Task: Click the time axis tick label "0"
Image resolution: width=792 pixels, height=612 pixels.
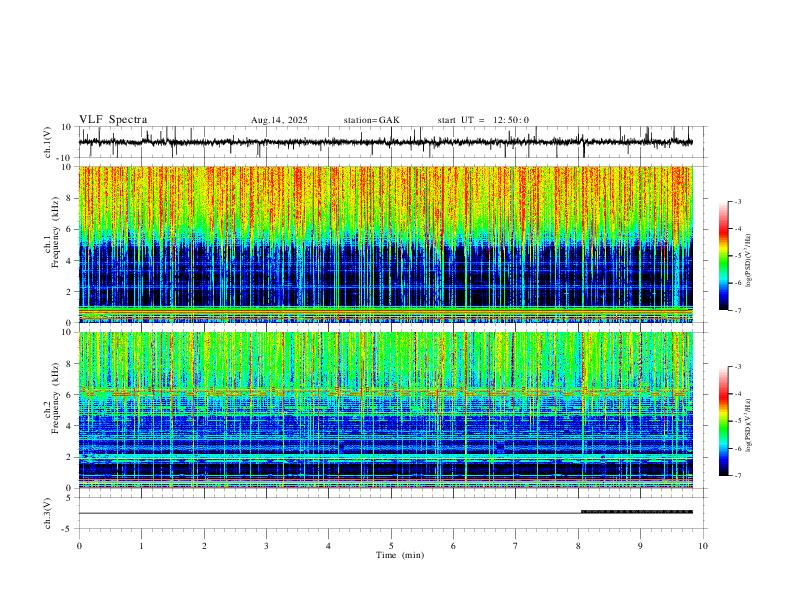Action: click(x=79, y=546)
